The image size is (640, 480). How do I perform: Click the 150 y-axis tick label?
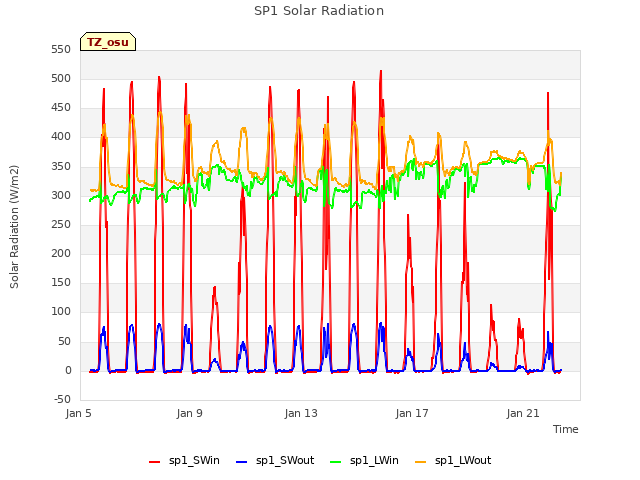(61, 282)
